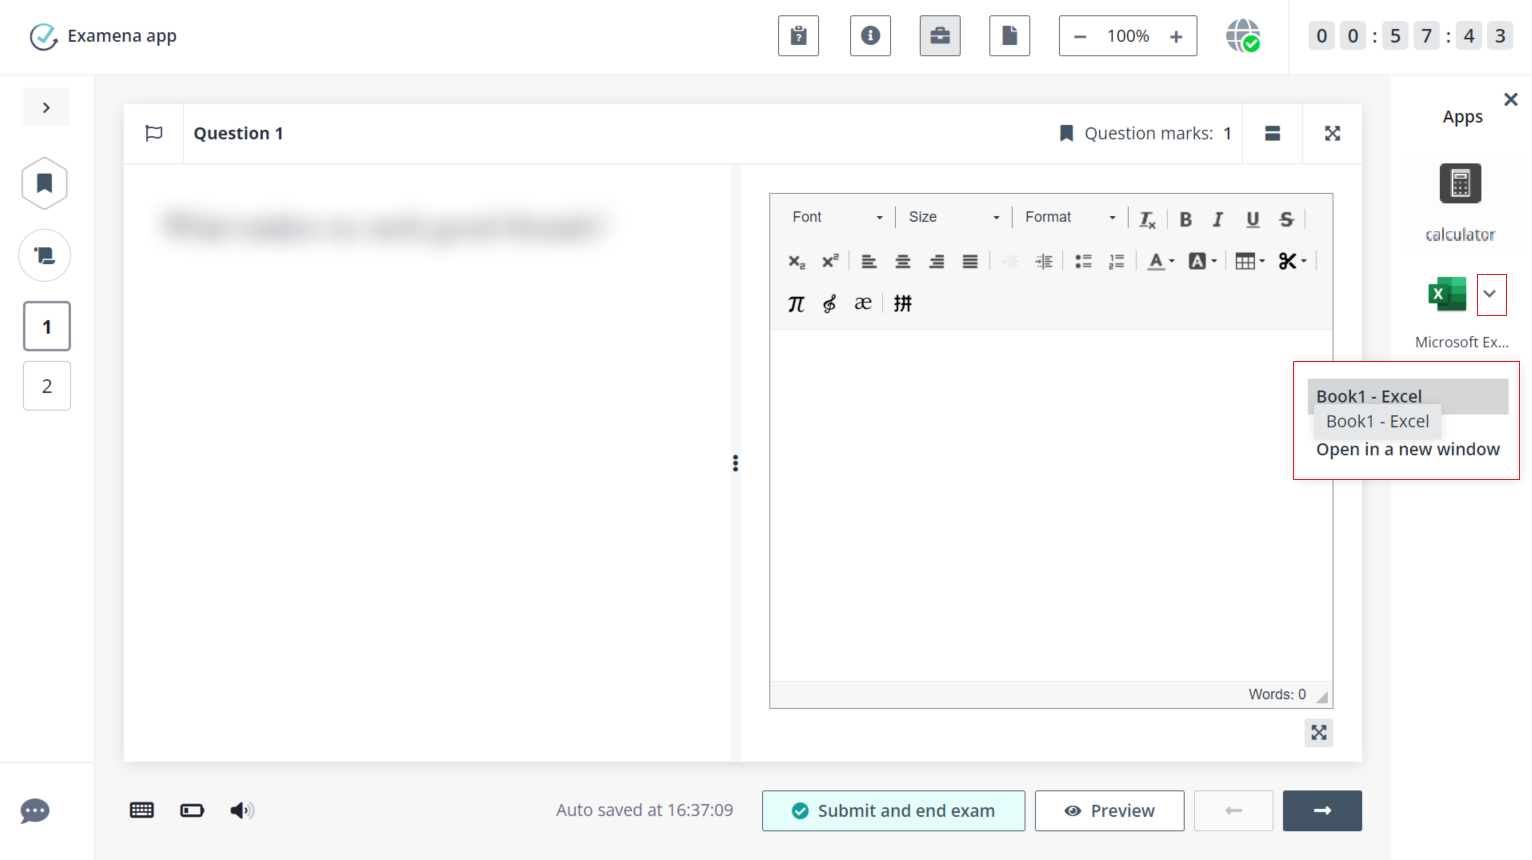Open the Microsoft Excel app
The width and height of the screenshot is (1532, 860).
[x=1445, y=294]
